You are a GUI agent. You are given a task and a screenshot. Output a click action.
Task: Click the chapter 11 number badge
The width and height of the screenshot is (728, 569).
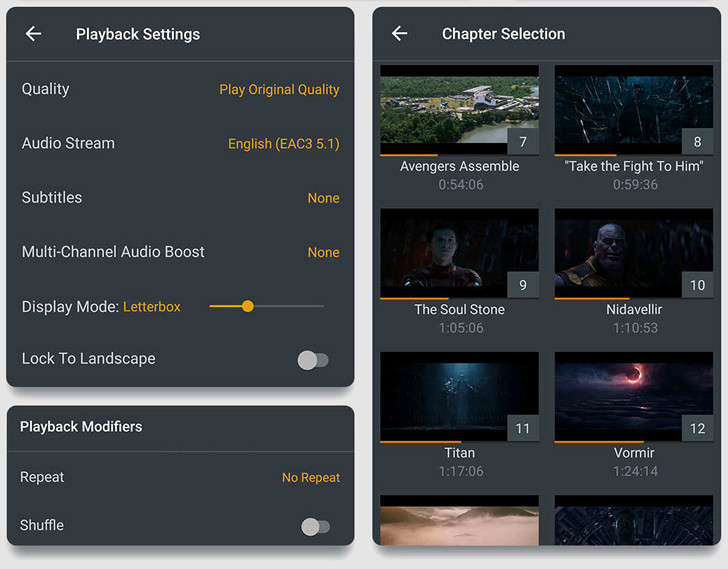[523, 428]
